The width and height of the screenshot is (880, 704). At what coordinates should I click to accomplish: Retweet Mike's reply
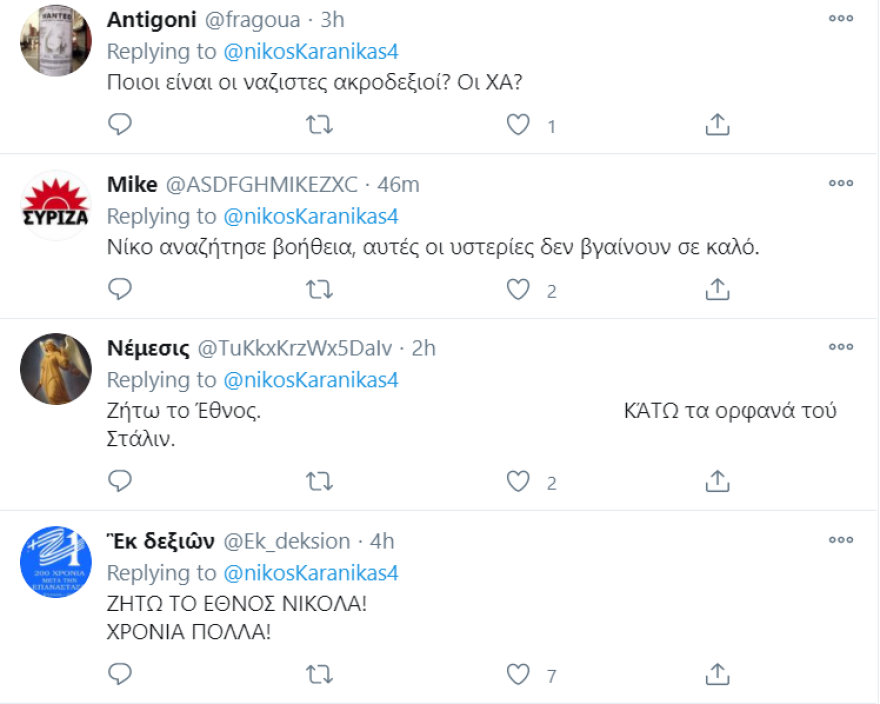point(319,290)
